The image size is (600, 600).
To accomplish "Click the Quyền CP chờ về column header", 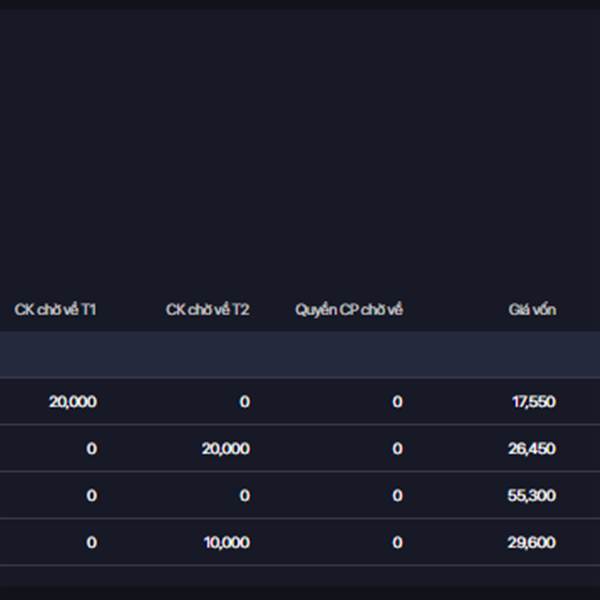I will click(349, 310).
